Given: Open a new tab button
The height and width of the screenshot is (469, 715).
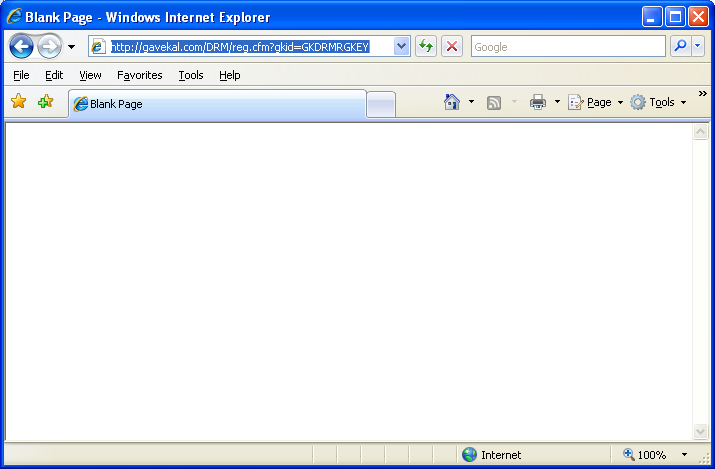Looking at the screenshot, I should coord(381,104).
